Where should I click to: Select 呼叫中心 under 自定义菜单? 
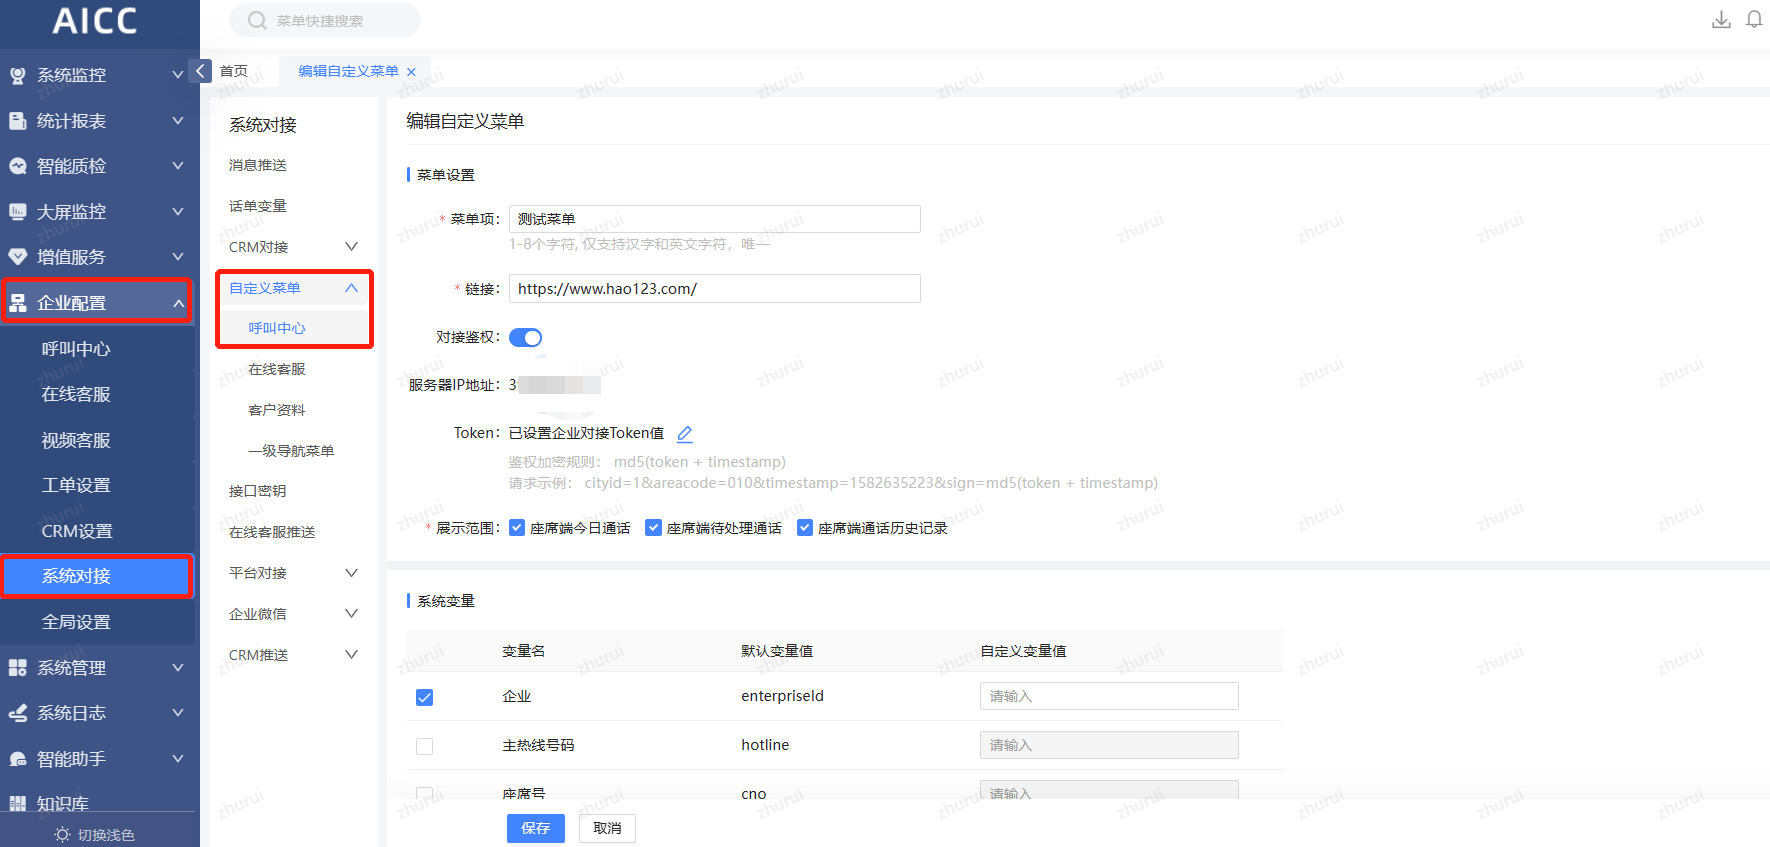click(x=277, y=328)
